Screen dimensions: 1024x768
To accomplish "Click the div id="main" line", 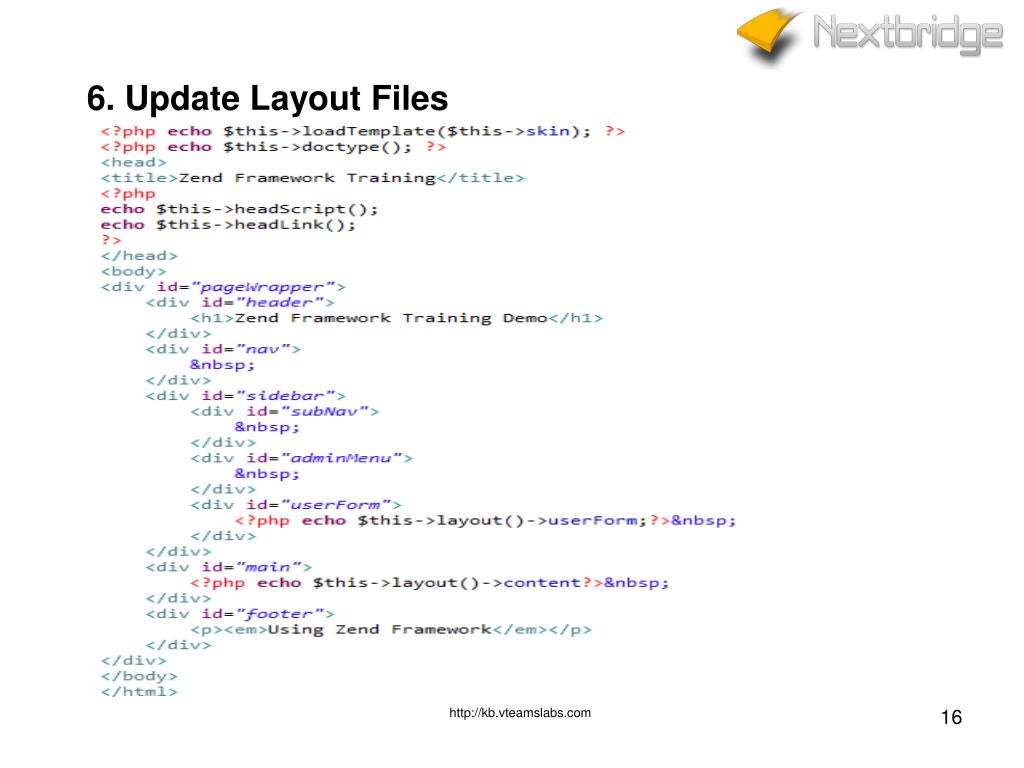I will 229,567.
